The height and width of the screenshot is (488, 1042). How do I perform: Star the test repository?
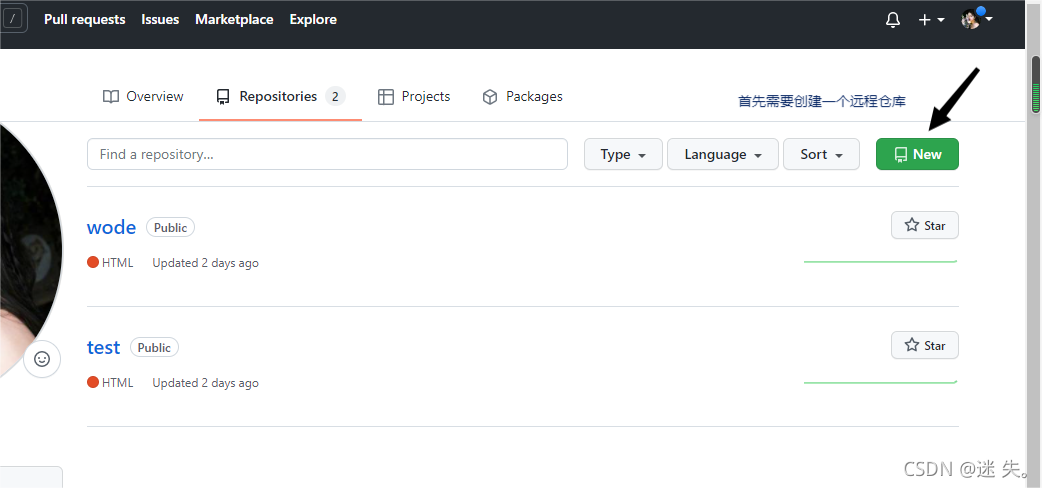coord(924,345)
